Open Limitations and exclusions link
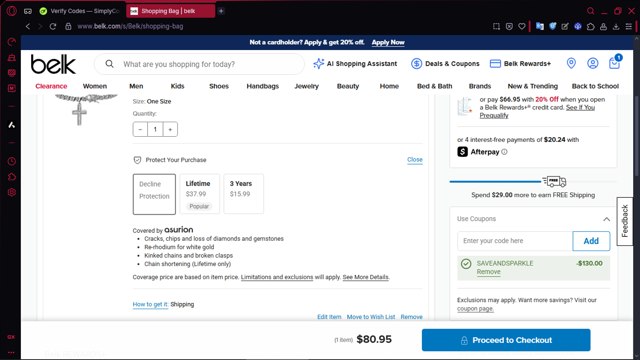Image resolution: width=640 pixels, height=360 pixels. coord(277,277)
